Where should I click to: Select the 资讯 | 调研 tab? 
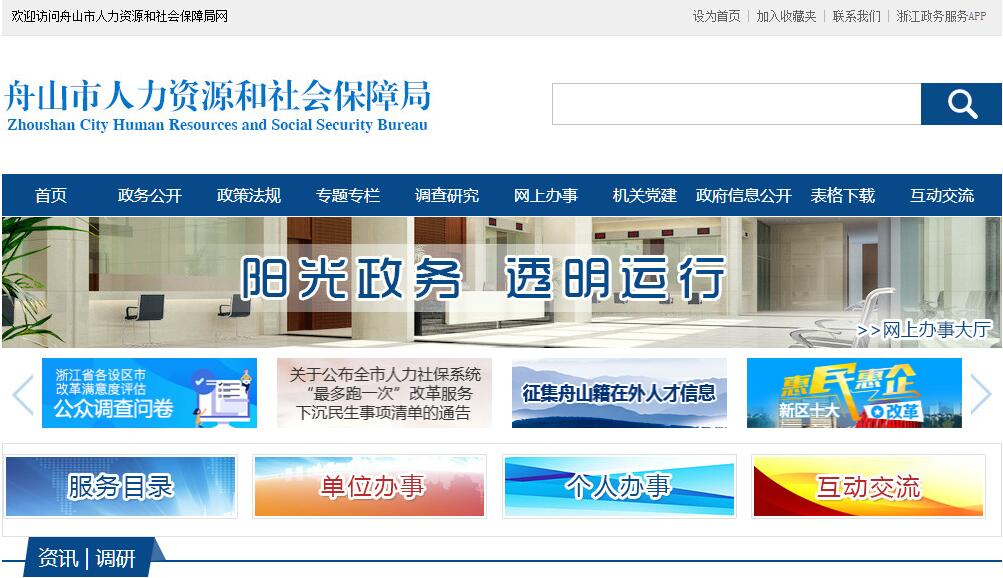[86, 558]
